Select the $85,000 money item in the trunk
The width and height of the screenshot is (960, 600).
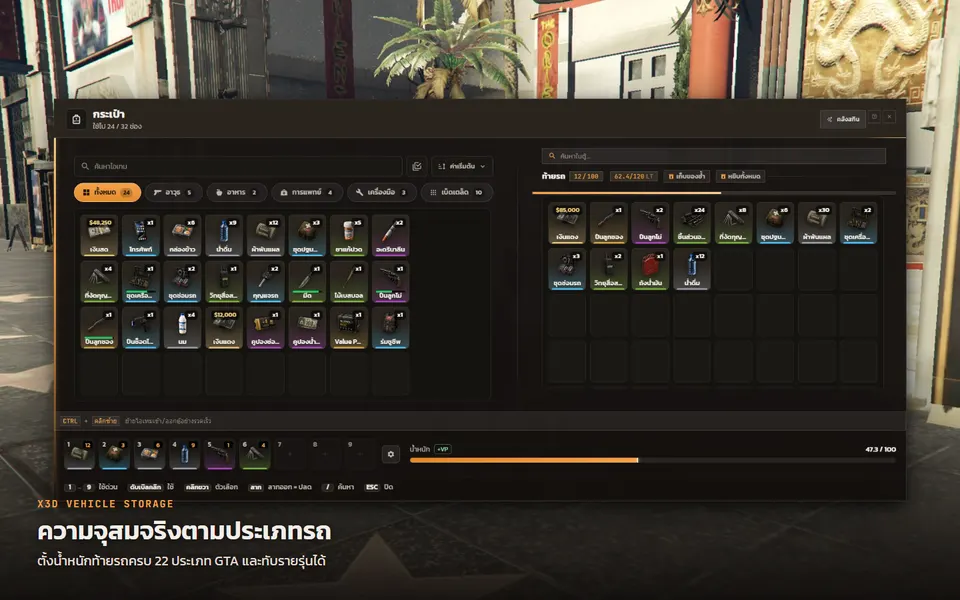coord(567,223)
